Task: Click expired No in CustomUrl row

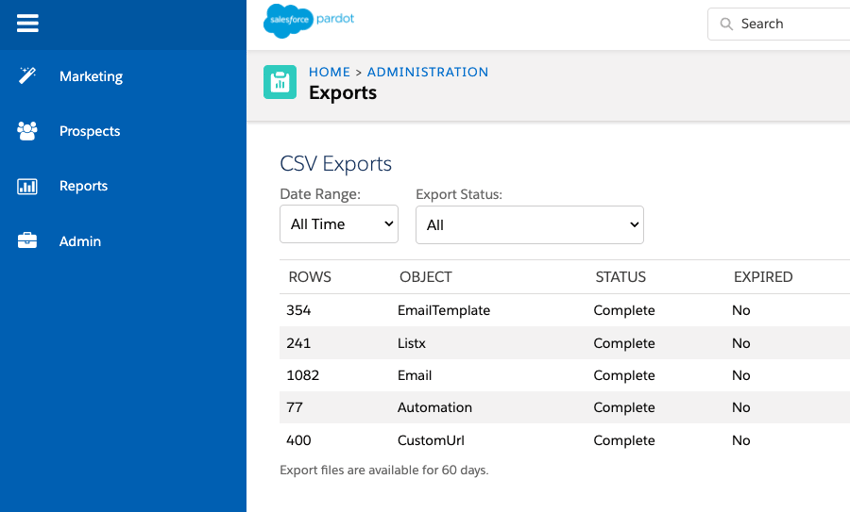Action: coord(741,440)
